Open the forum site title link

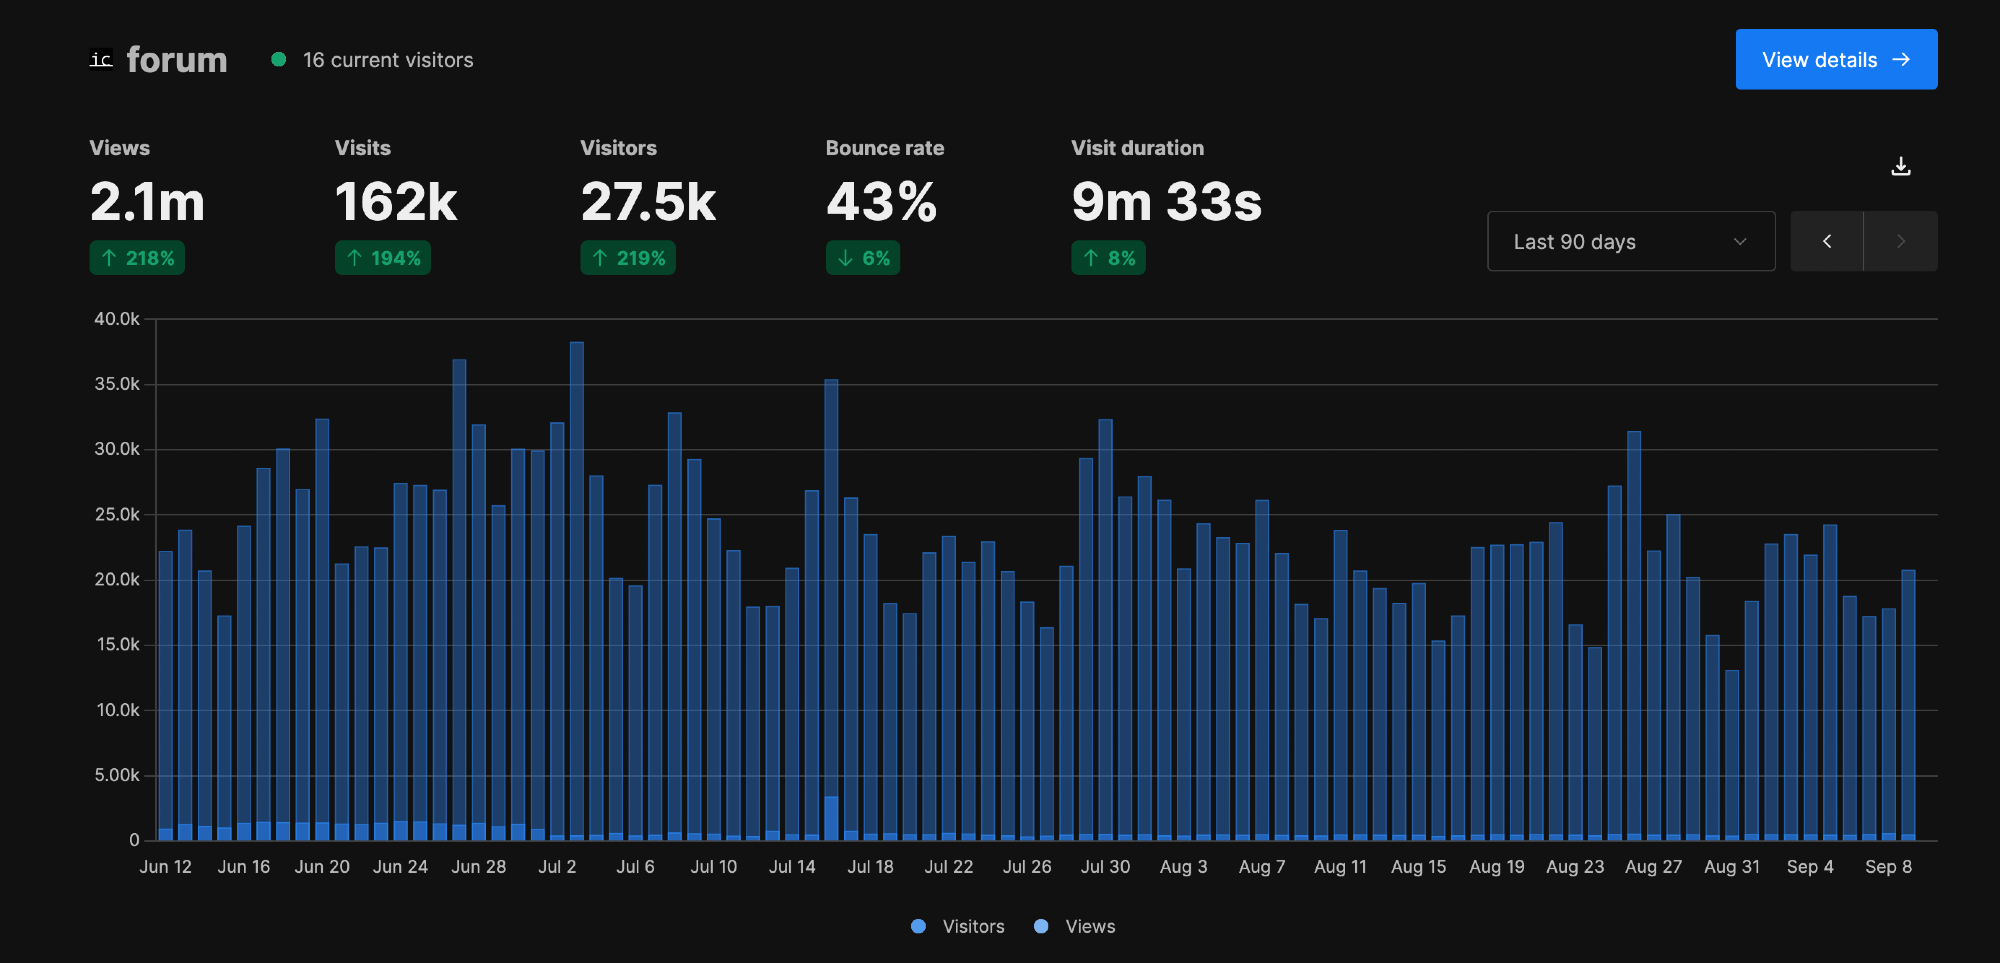coord(177,60)
